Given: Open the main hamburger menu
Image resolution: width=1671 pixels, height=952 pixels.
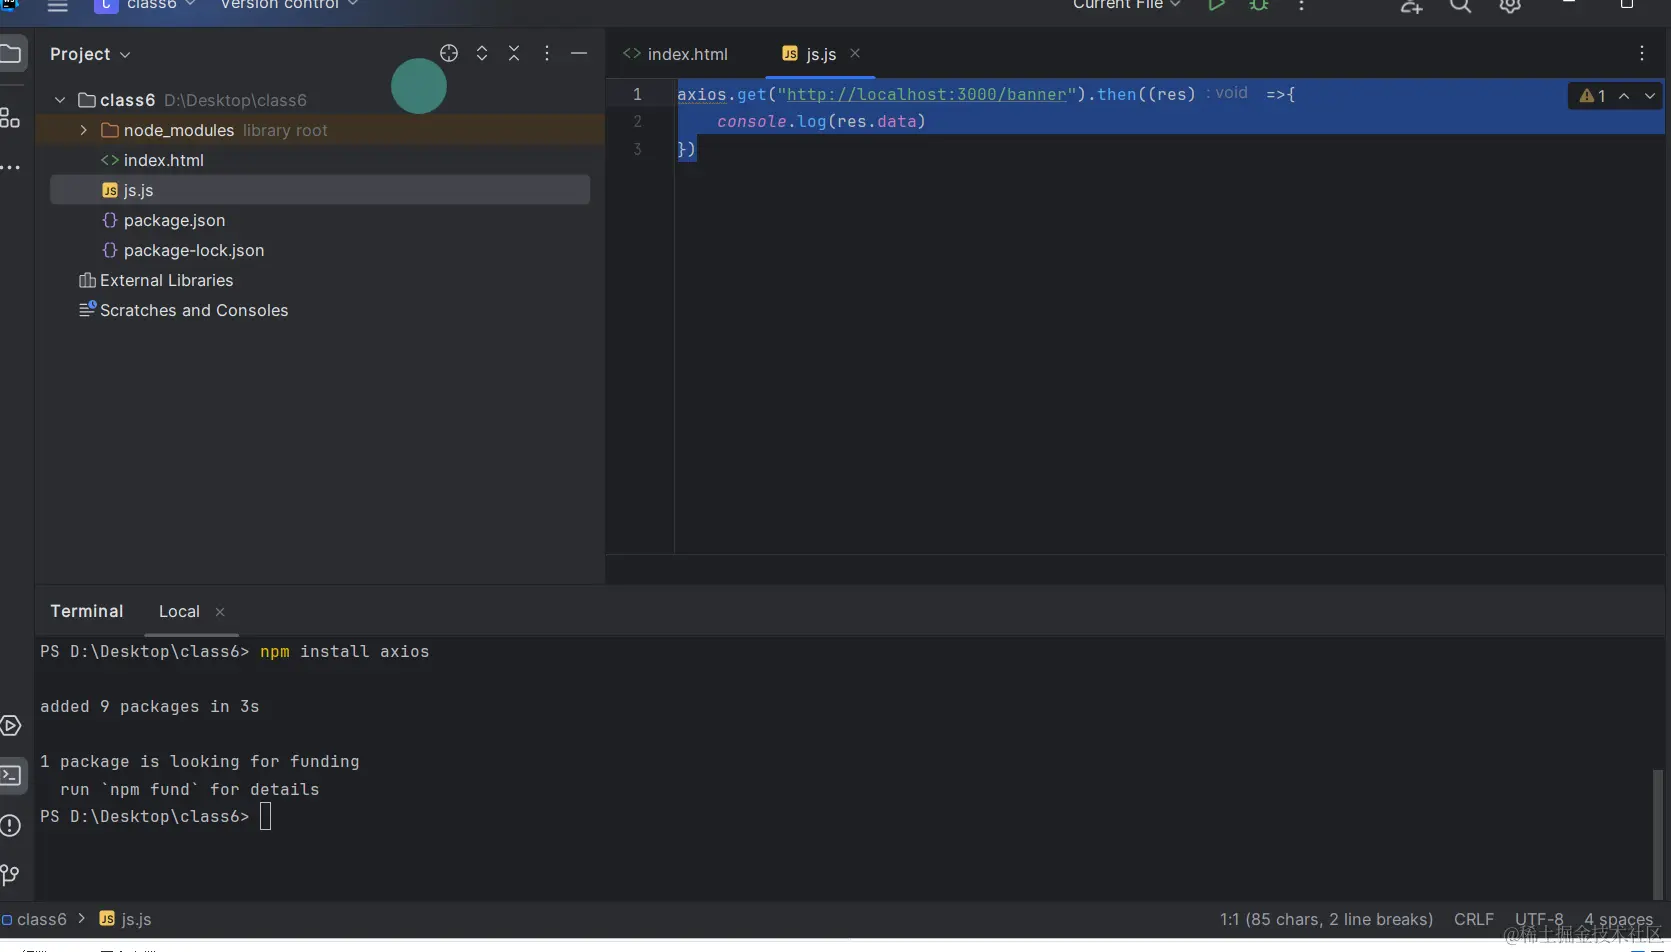Looking at the screenshot, I should [58, 6].
